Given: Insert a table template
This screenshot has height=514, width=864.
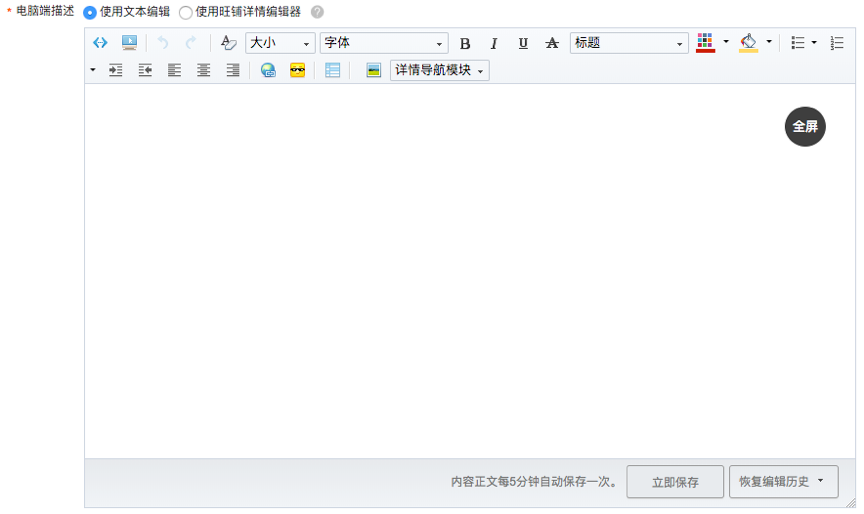Looking at the screenshot, I should (332, 70).
